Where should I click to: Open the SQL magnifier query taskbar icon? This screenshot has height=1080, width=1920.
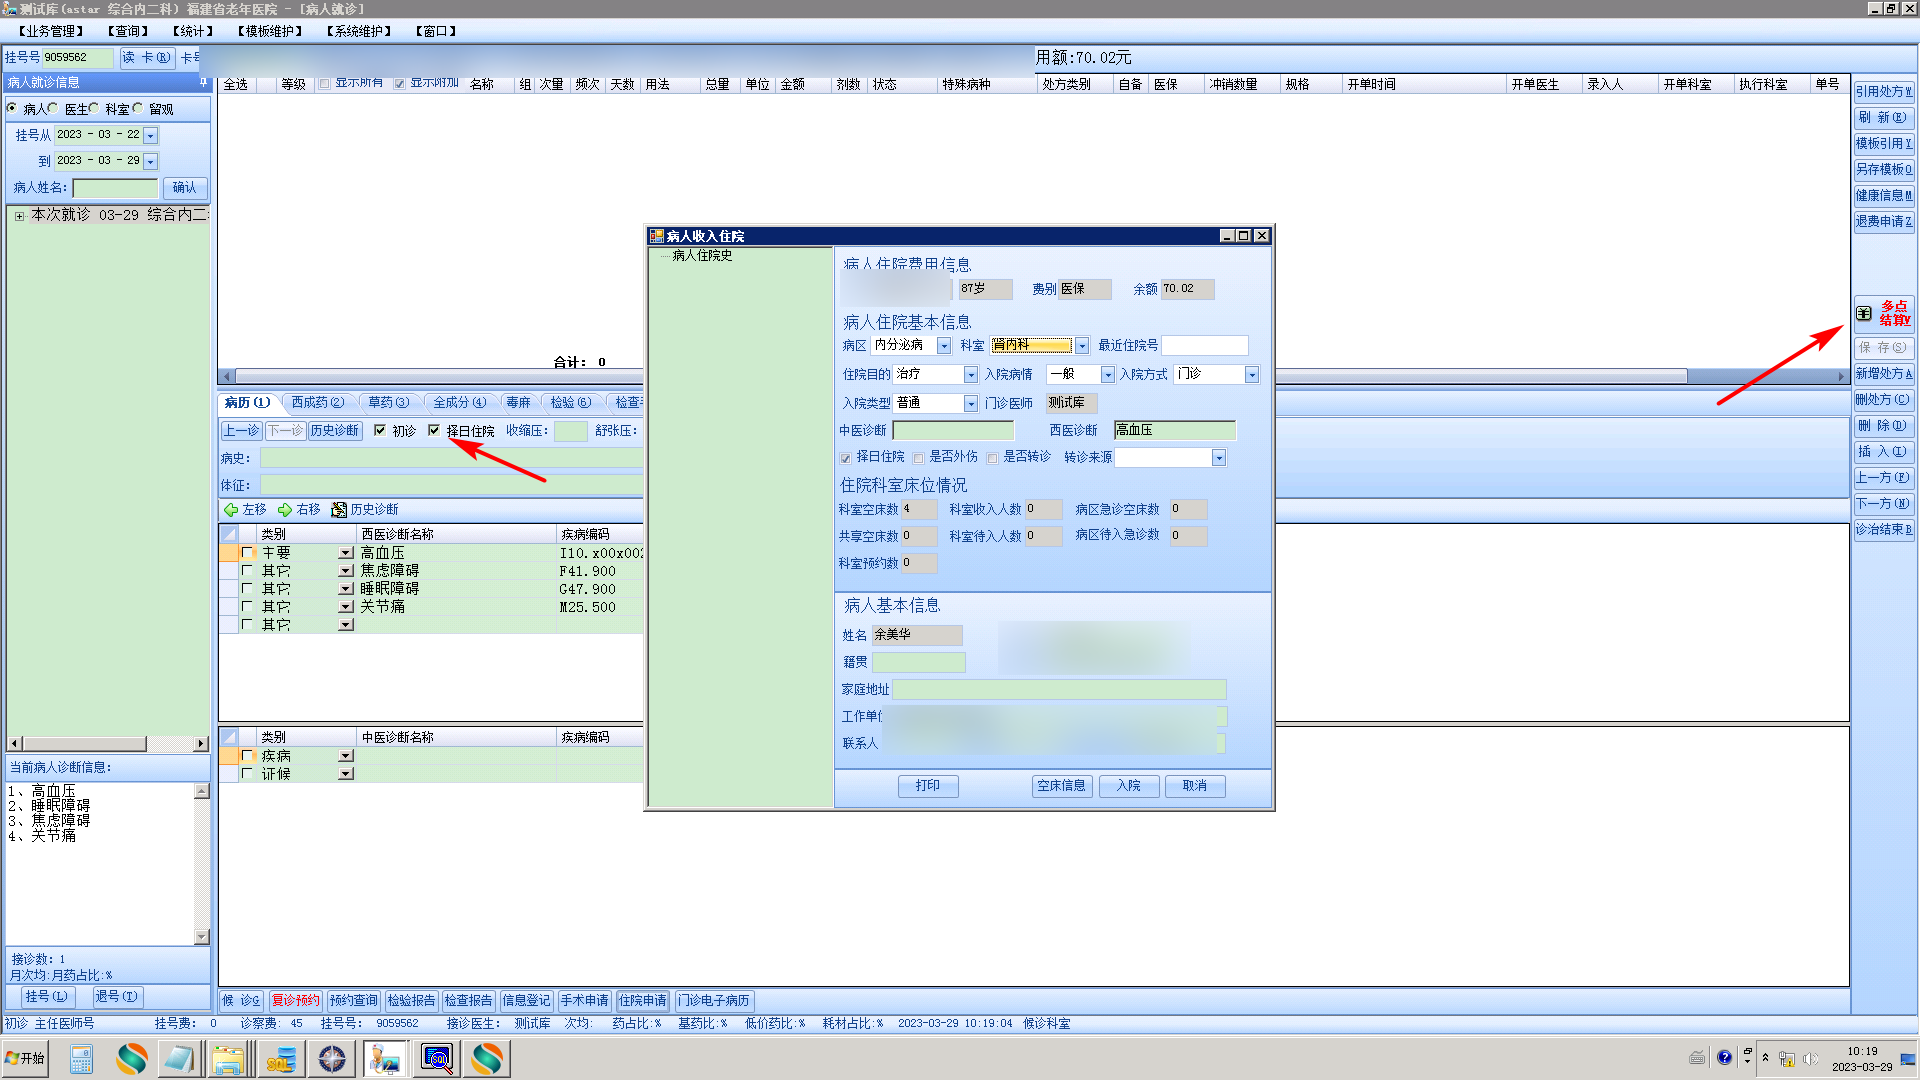coord(436,1059)
